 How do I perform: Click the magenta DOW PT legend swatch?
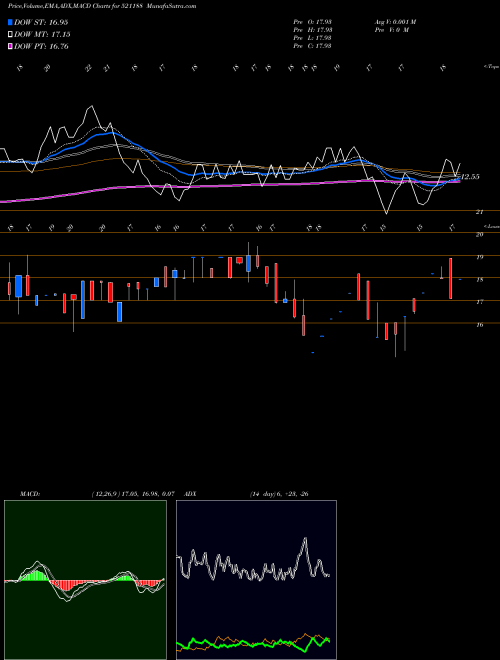[11, 46]
